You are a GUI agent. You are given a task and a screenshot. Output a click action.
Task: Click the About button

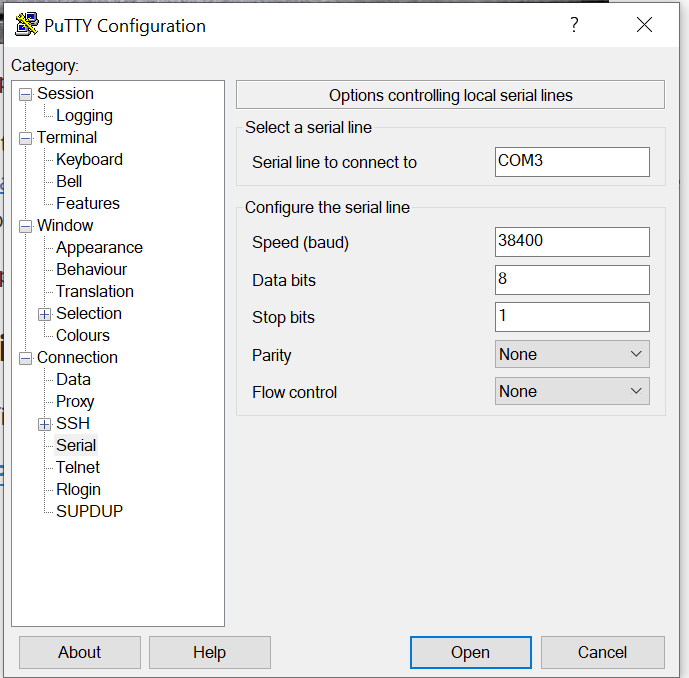coord(80,653)
